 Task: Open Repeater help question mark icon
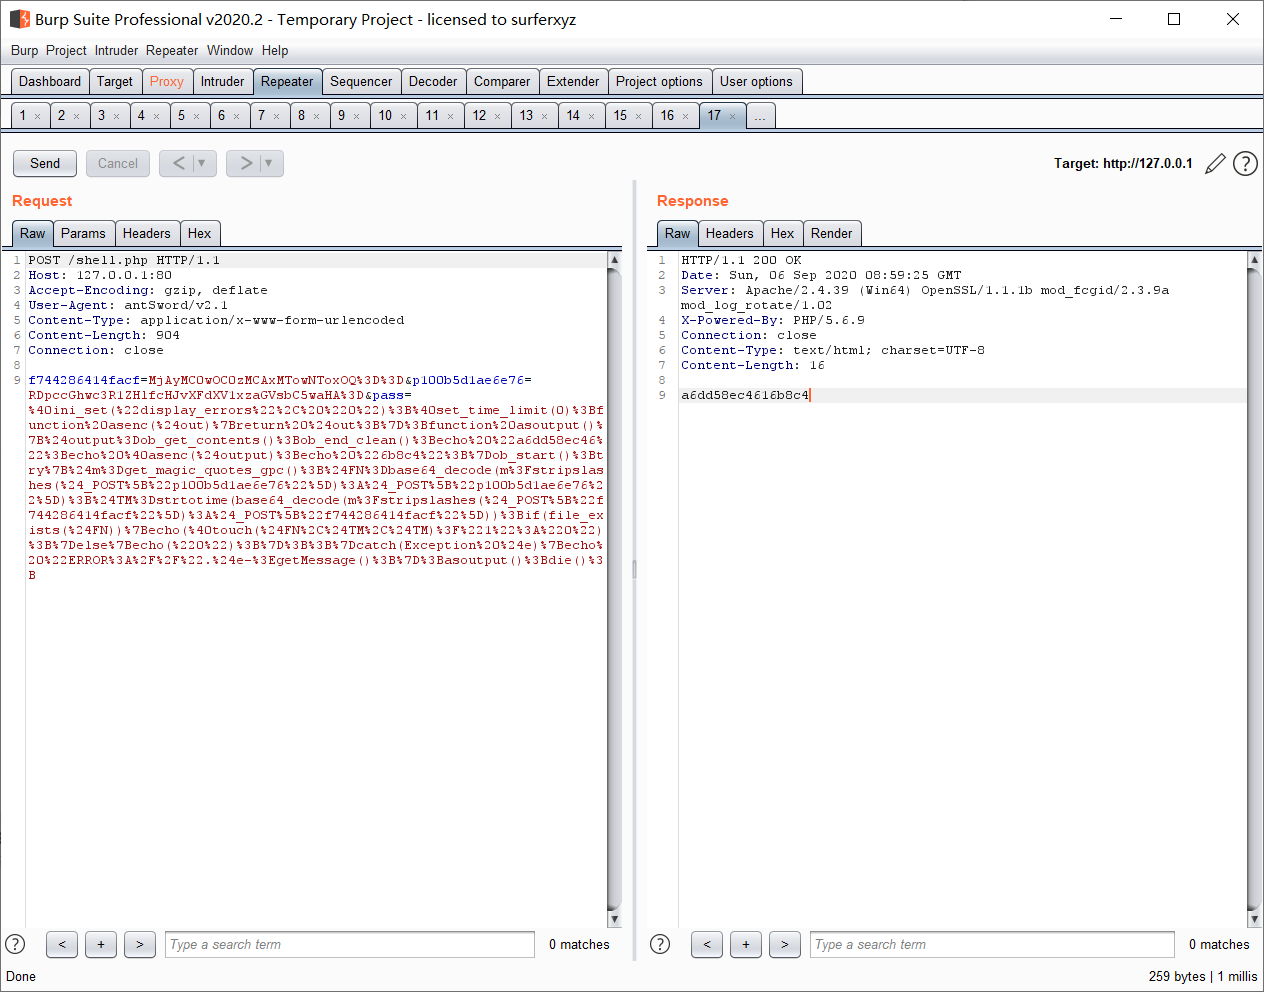1245,164
